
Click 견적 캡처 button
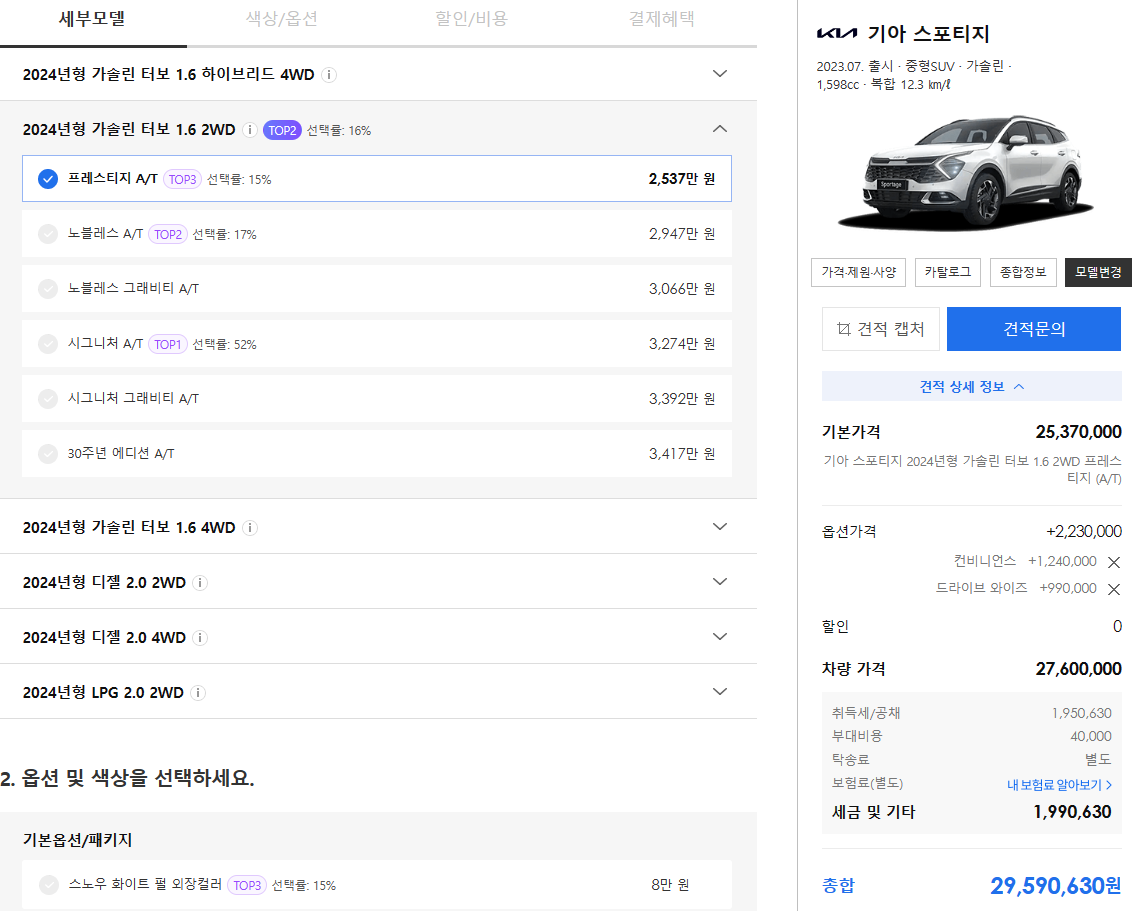tap(881, 329)
